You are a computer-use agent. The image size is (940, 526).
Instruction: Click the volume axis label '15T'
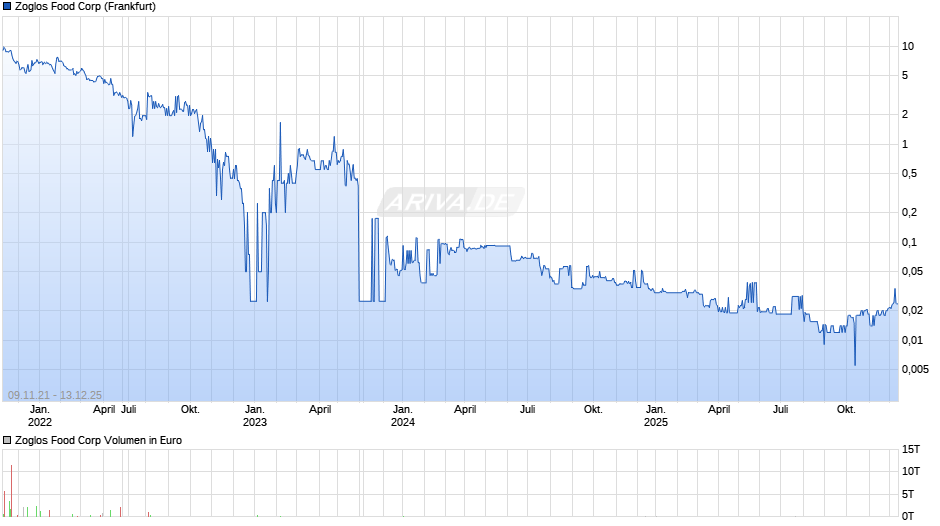911,449
